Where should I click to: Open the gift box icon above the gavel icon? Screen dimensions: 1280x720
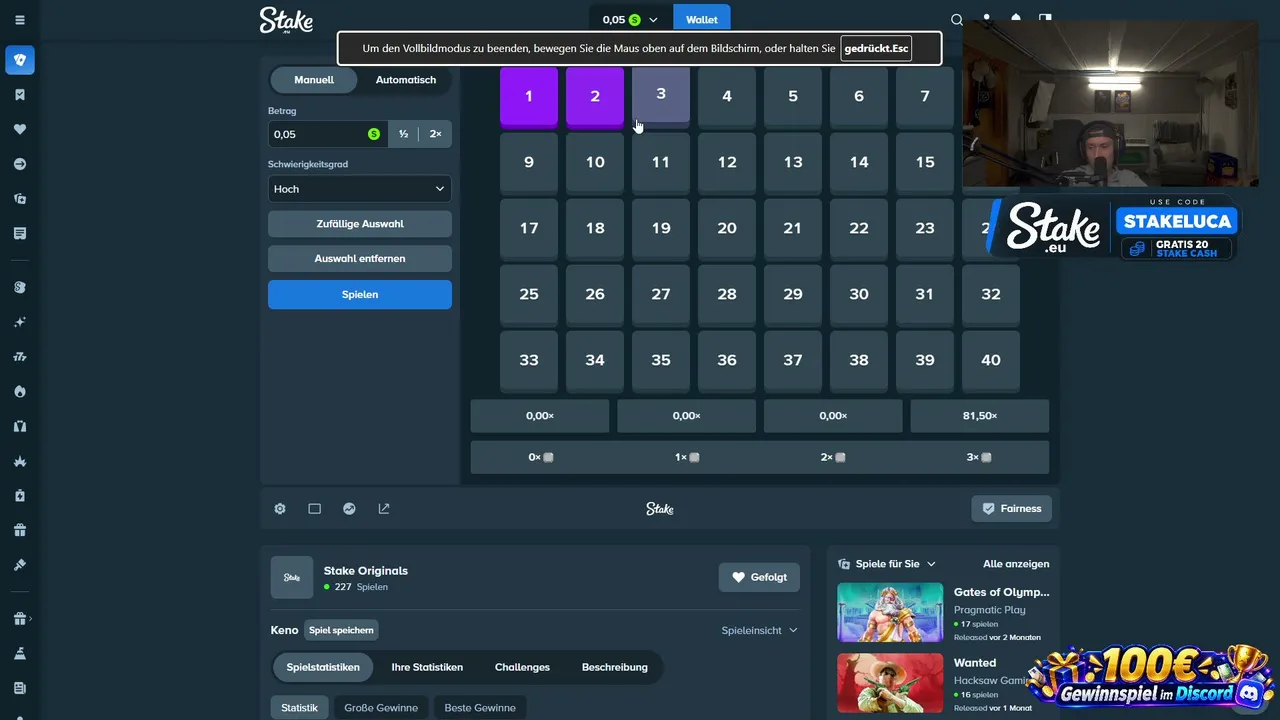[20, 530]
